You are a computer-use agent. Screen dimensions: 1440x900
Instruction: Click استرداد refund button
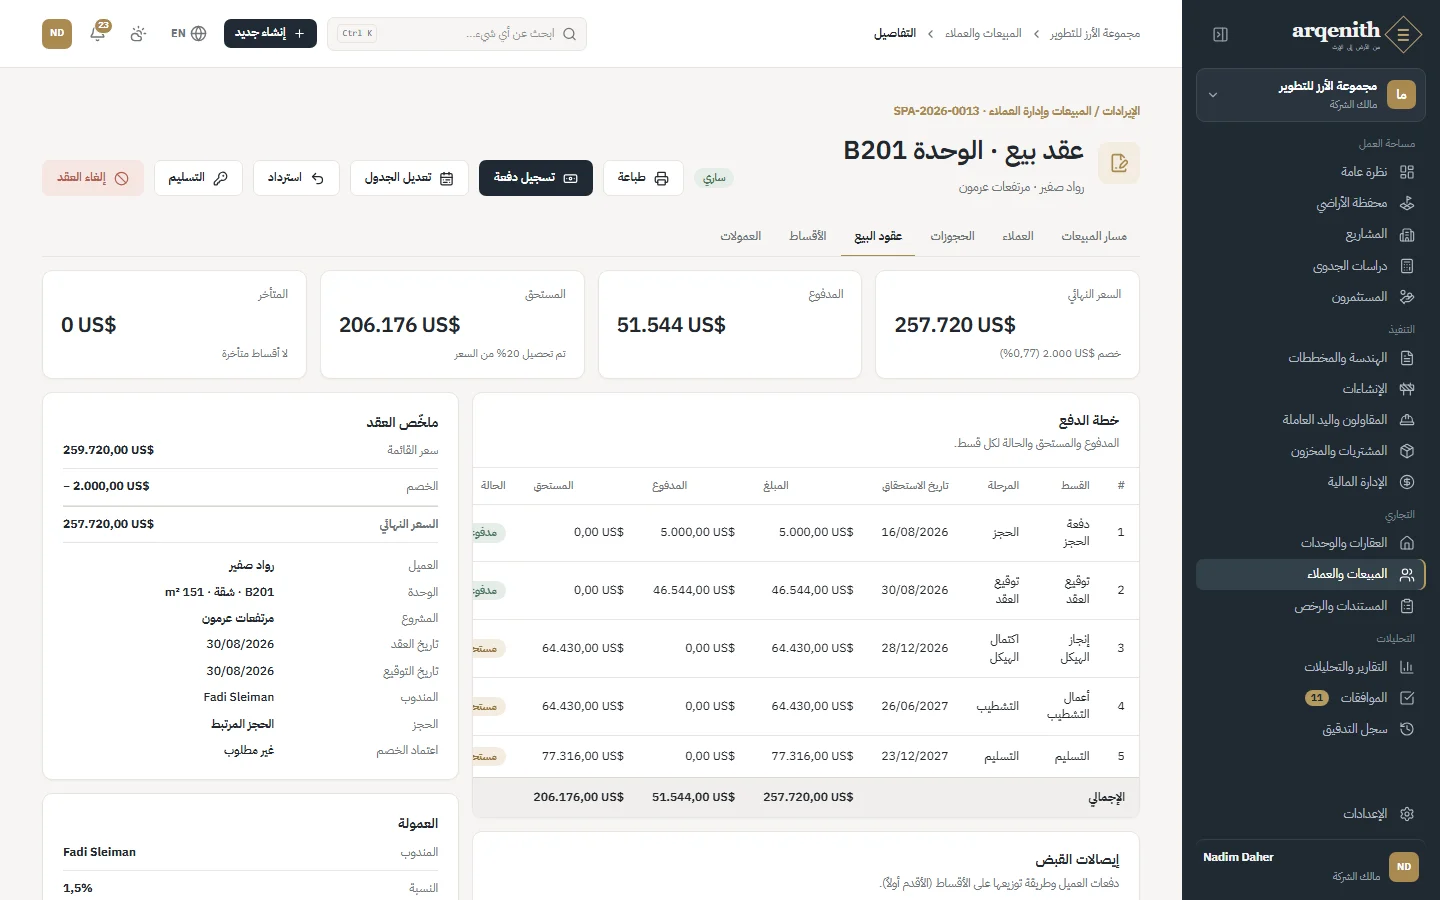296,178
